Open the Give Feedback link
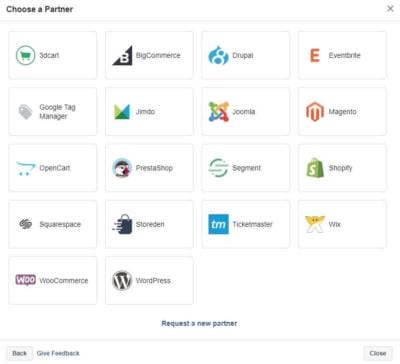 [x=58, y=353]
